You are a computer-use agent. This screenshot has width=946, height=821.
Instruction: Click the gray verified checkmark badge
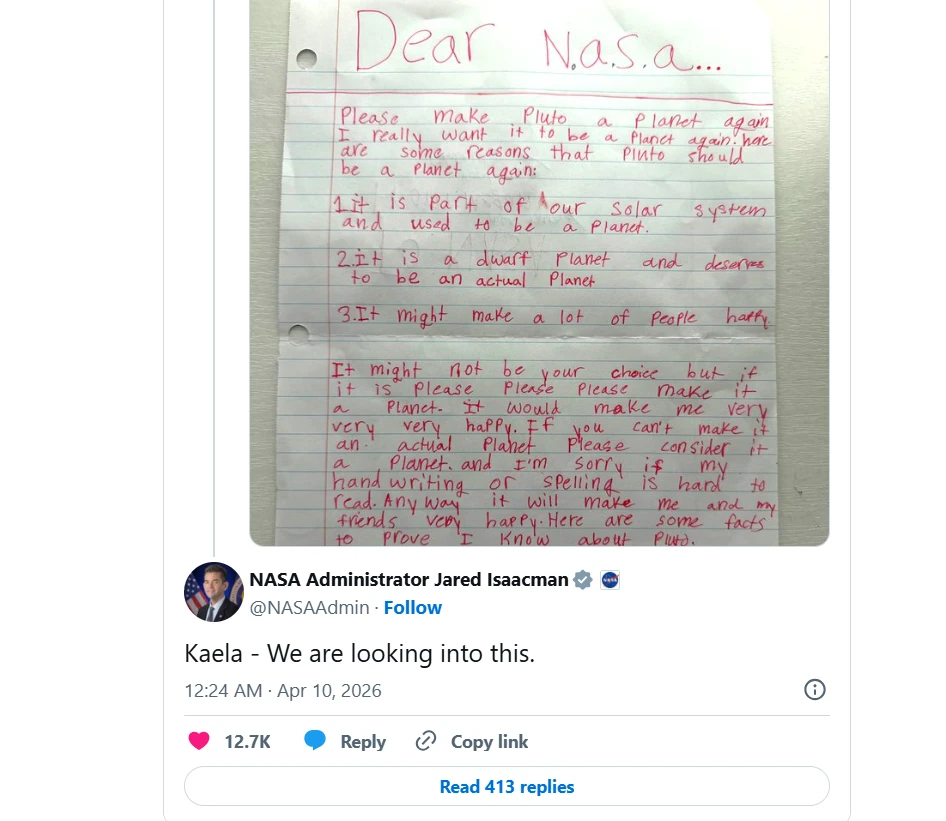(583, 579)
